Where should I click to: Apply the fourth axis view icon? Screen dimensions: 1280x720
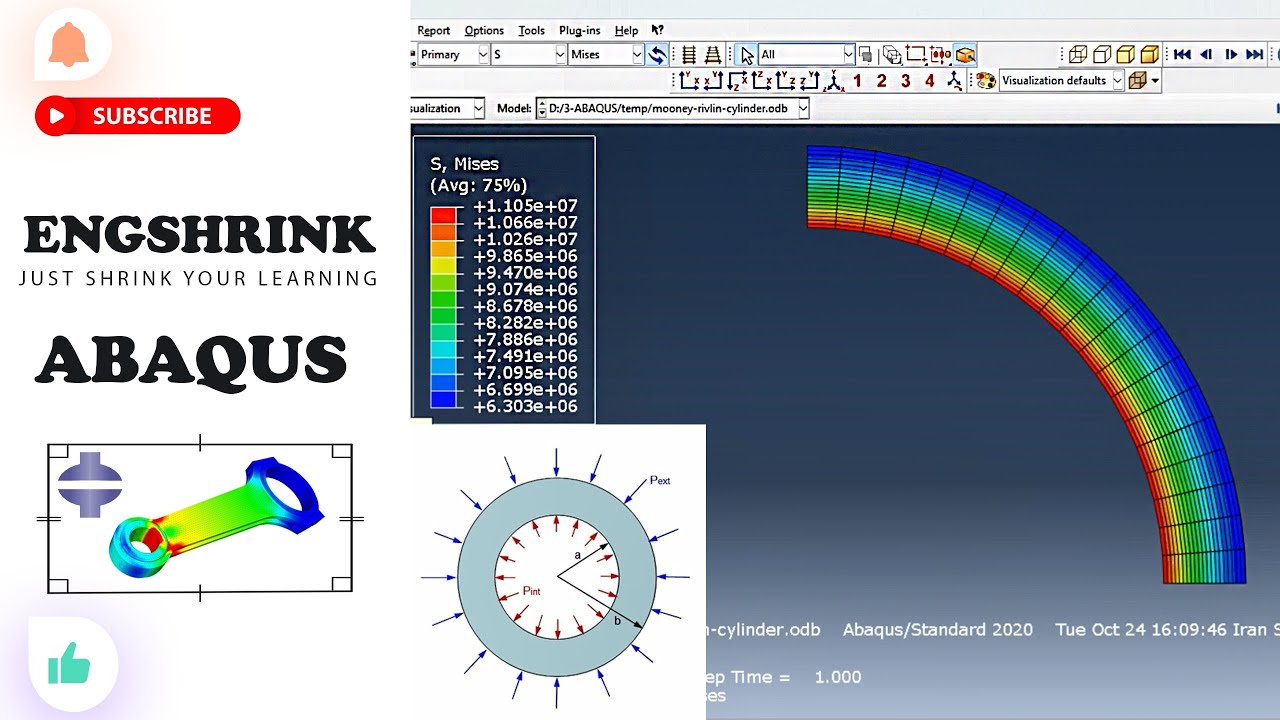click(762, 80)
